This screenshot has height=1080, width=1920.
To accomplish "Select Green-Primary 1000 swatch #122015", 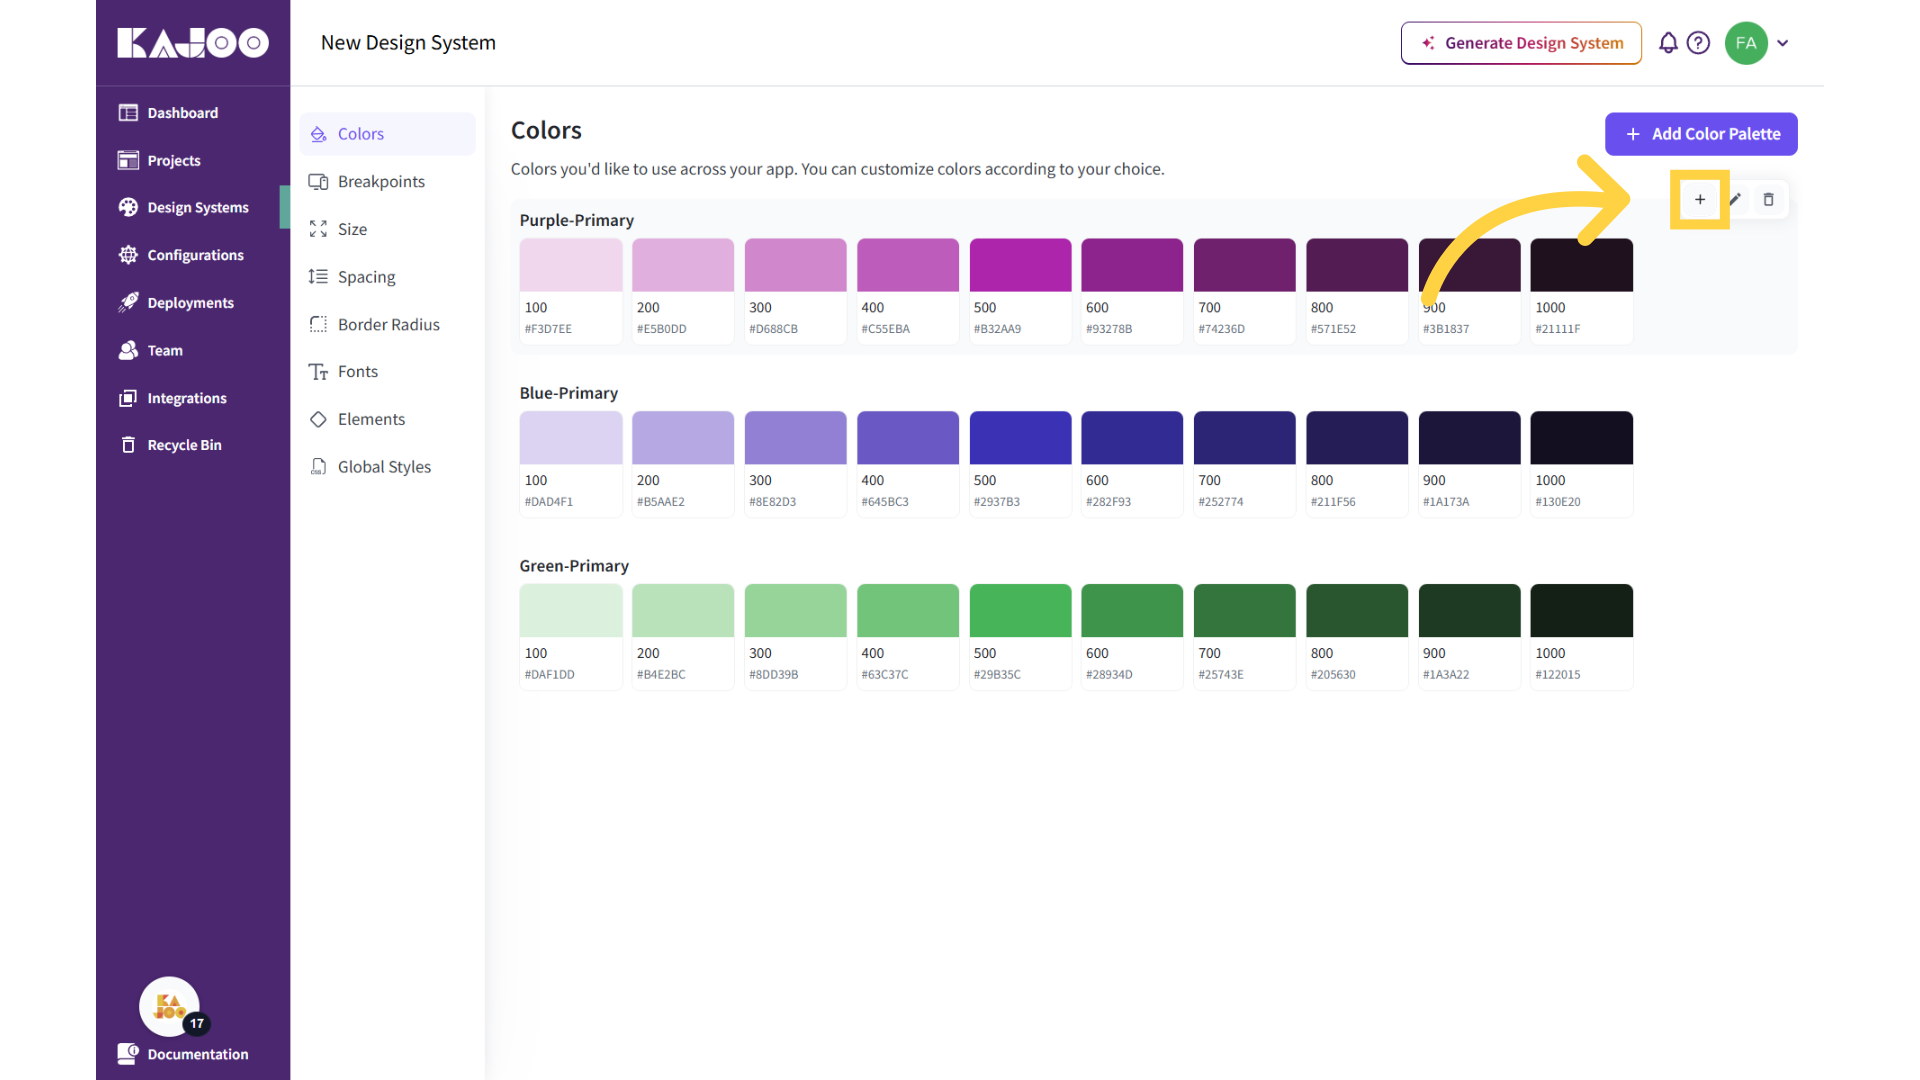I will coord(1582,638).
